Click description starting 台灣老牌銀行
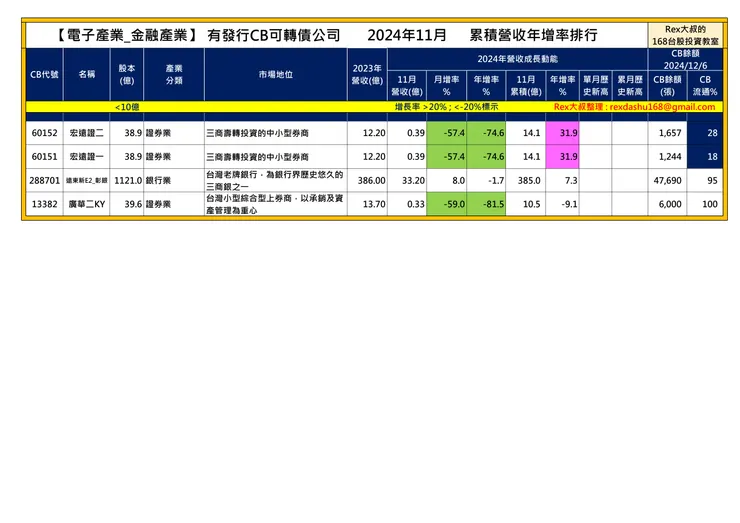 coord(275,180)
